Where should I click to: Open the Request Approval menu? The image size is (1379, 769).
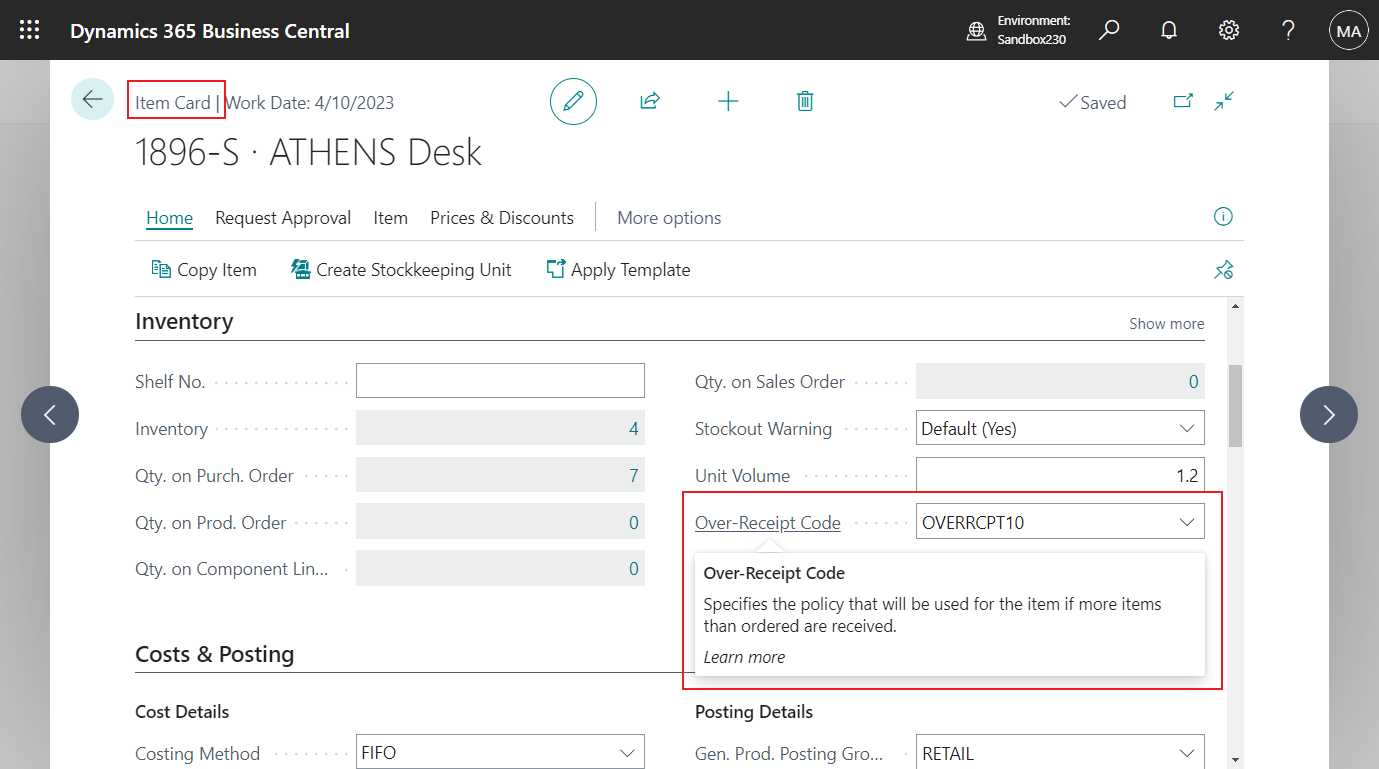(283, 218)
